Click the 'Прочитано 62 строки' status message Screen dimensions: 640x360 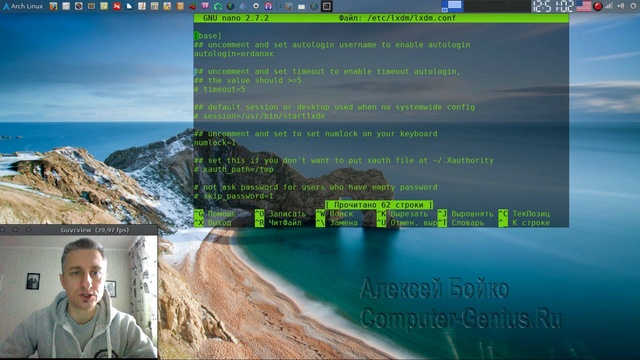[379, 205]
